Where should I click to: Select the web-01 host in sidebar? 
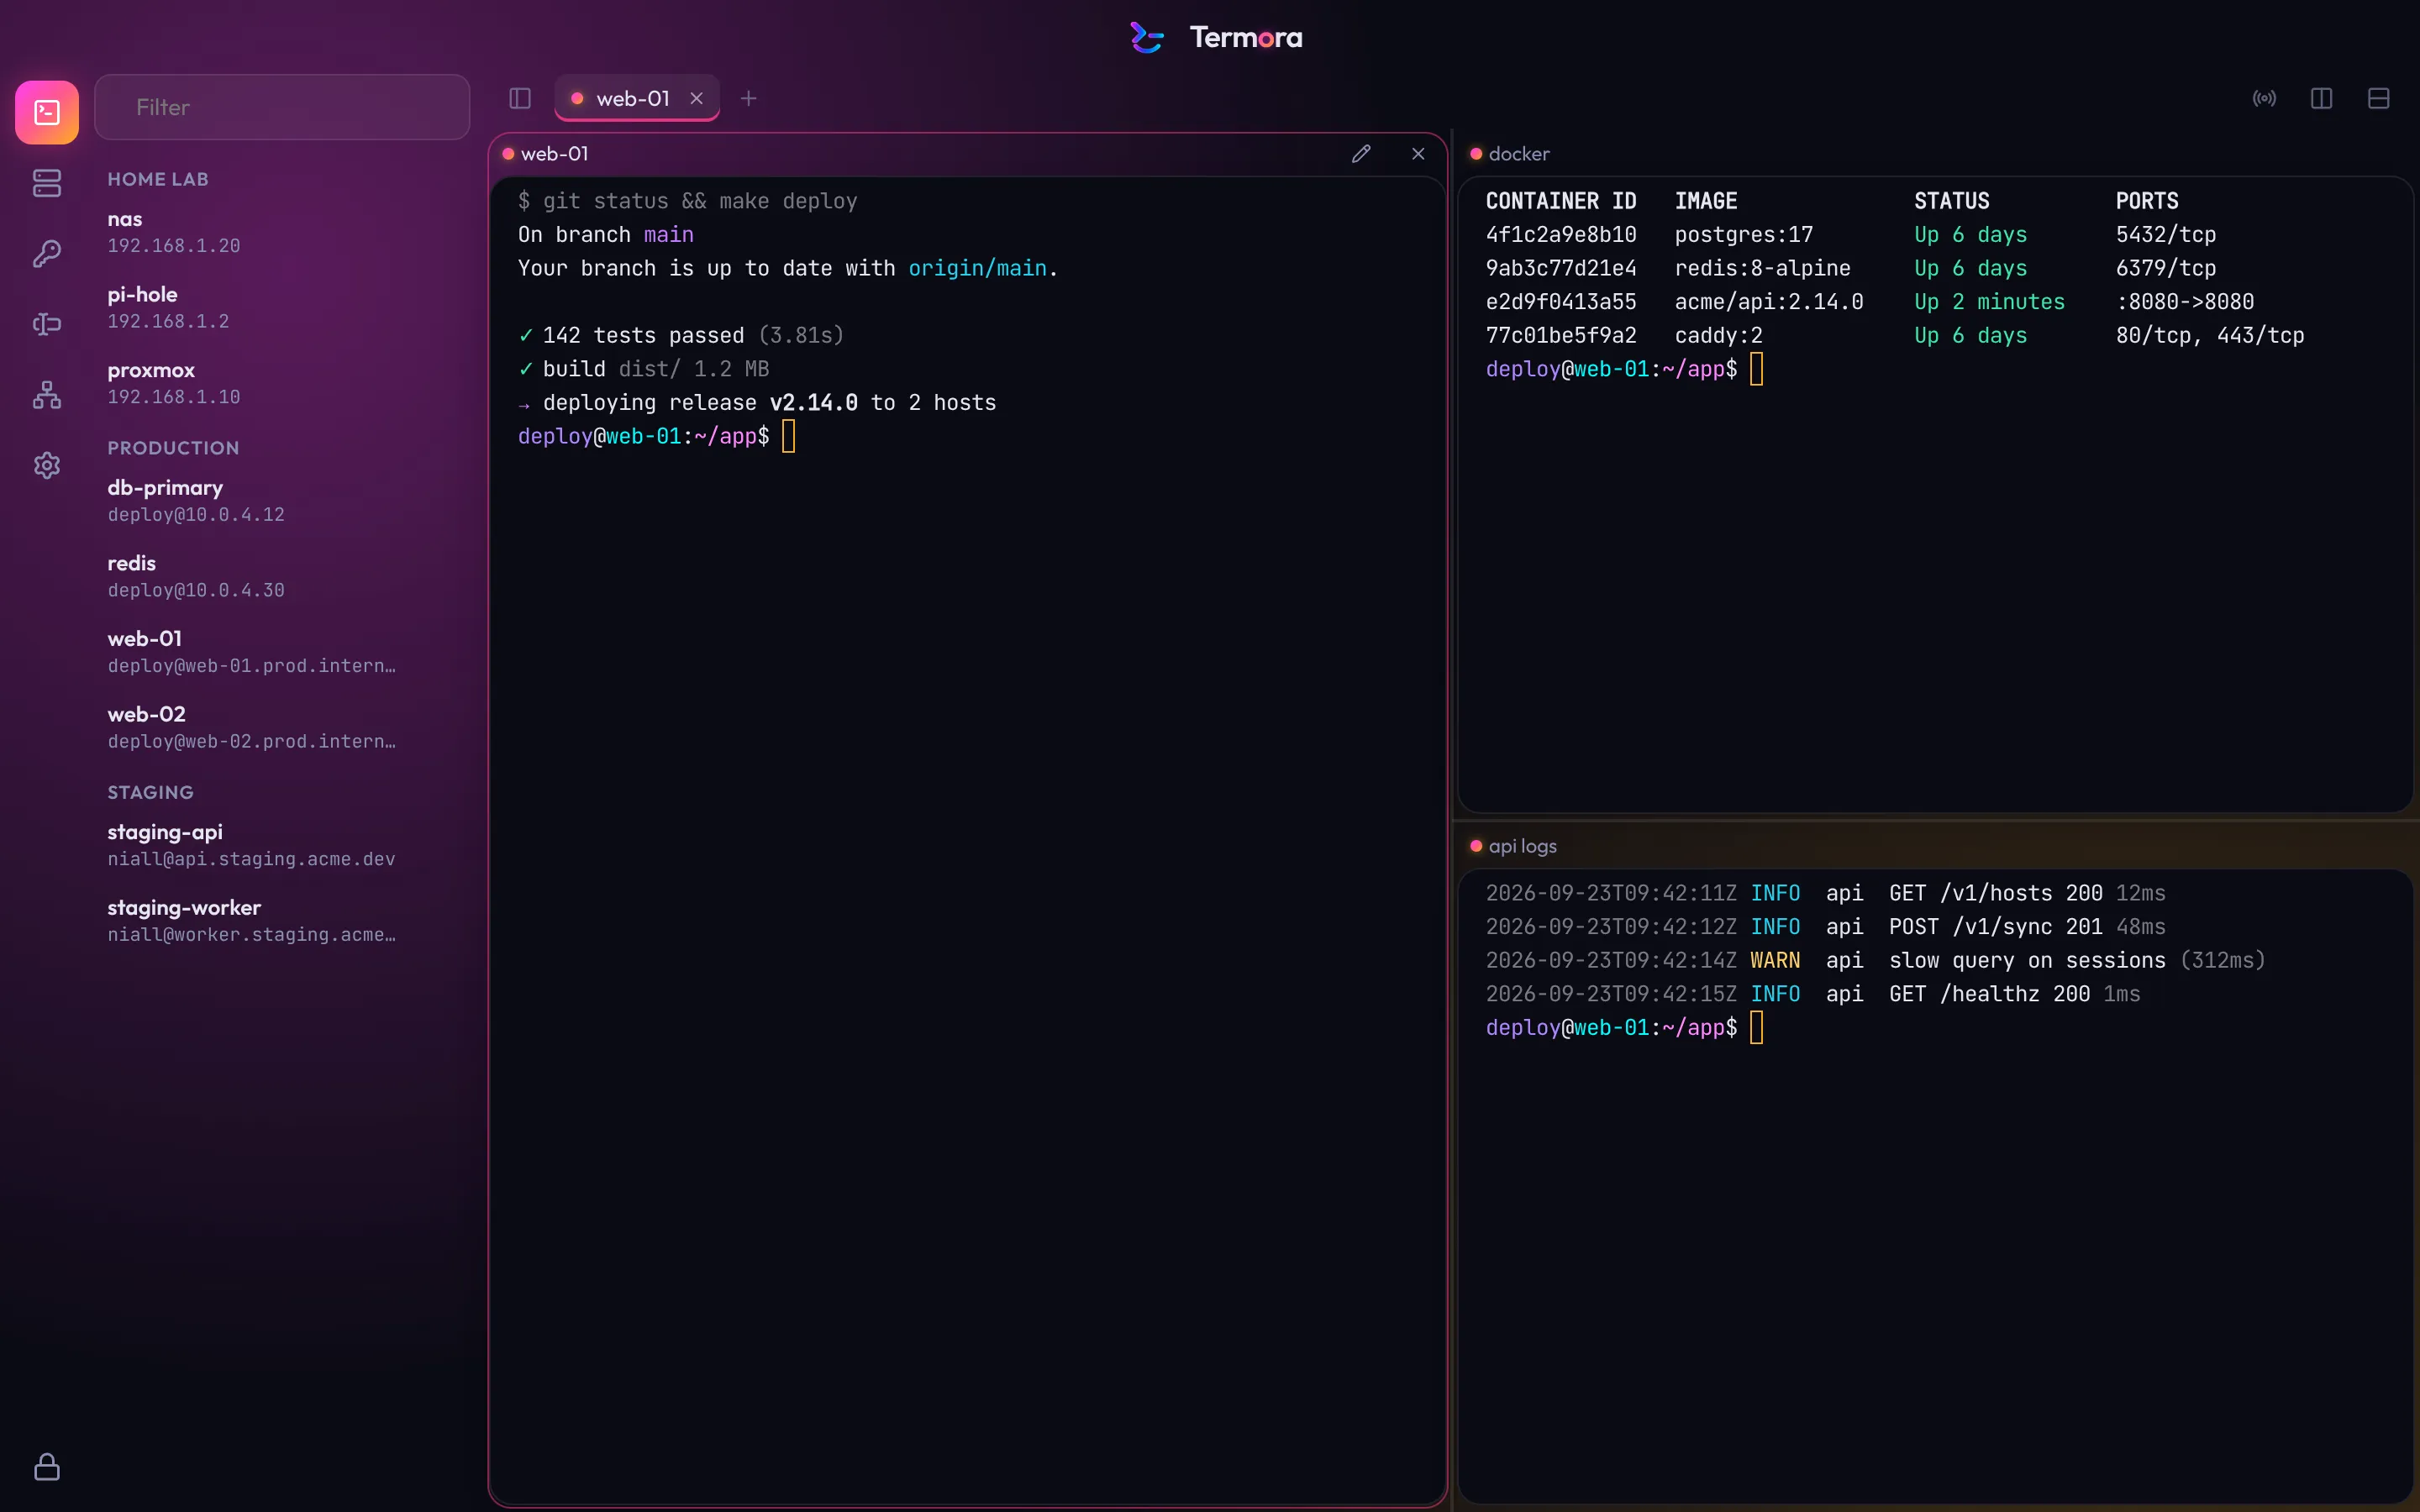[x=282, y=651]
